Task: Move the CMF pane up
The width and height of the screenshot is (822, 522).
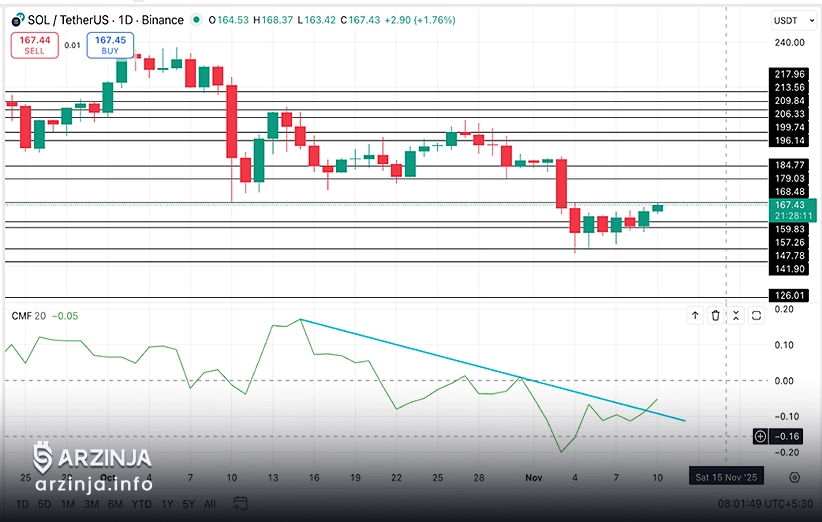Action: [695, 316]
